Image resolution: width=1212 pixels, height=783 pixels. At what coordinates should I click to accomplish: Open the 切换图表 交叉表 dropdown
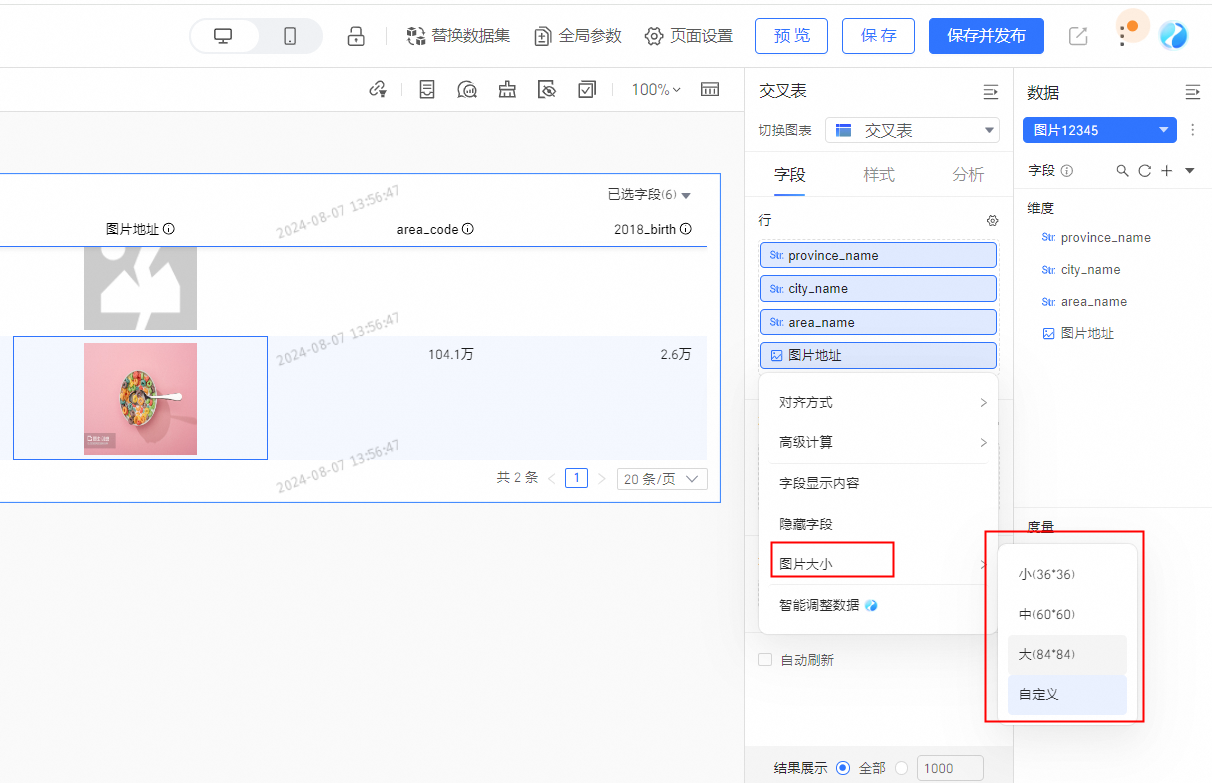(x=911, y=130)
